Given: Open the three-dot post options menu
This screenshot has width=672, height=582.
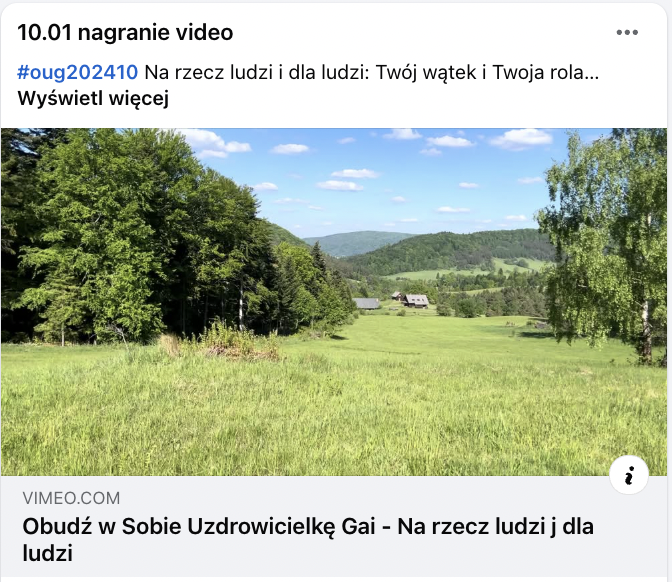Looking at the screenshot, I should (x=627, y=33).
